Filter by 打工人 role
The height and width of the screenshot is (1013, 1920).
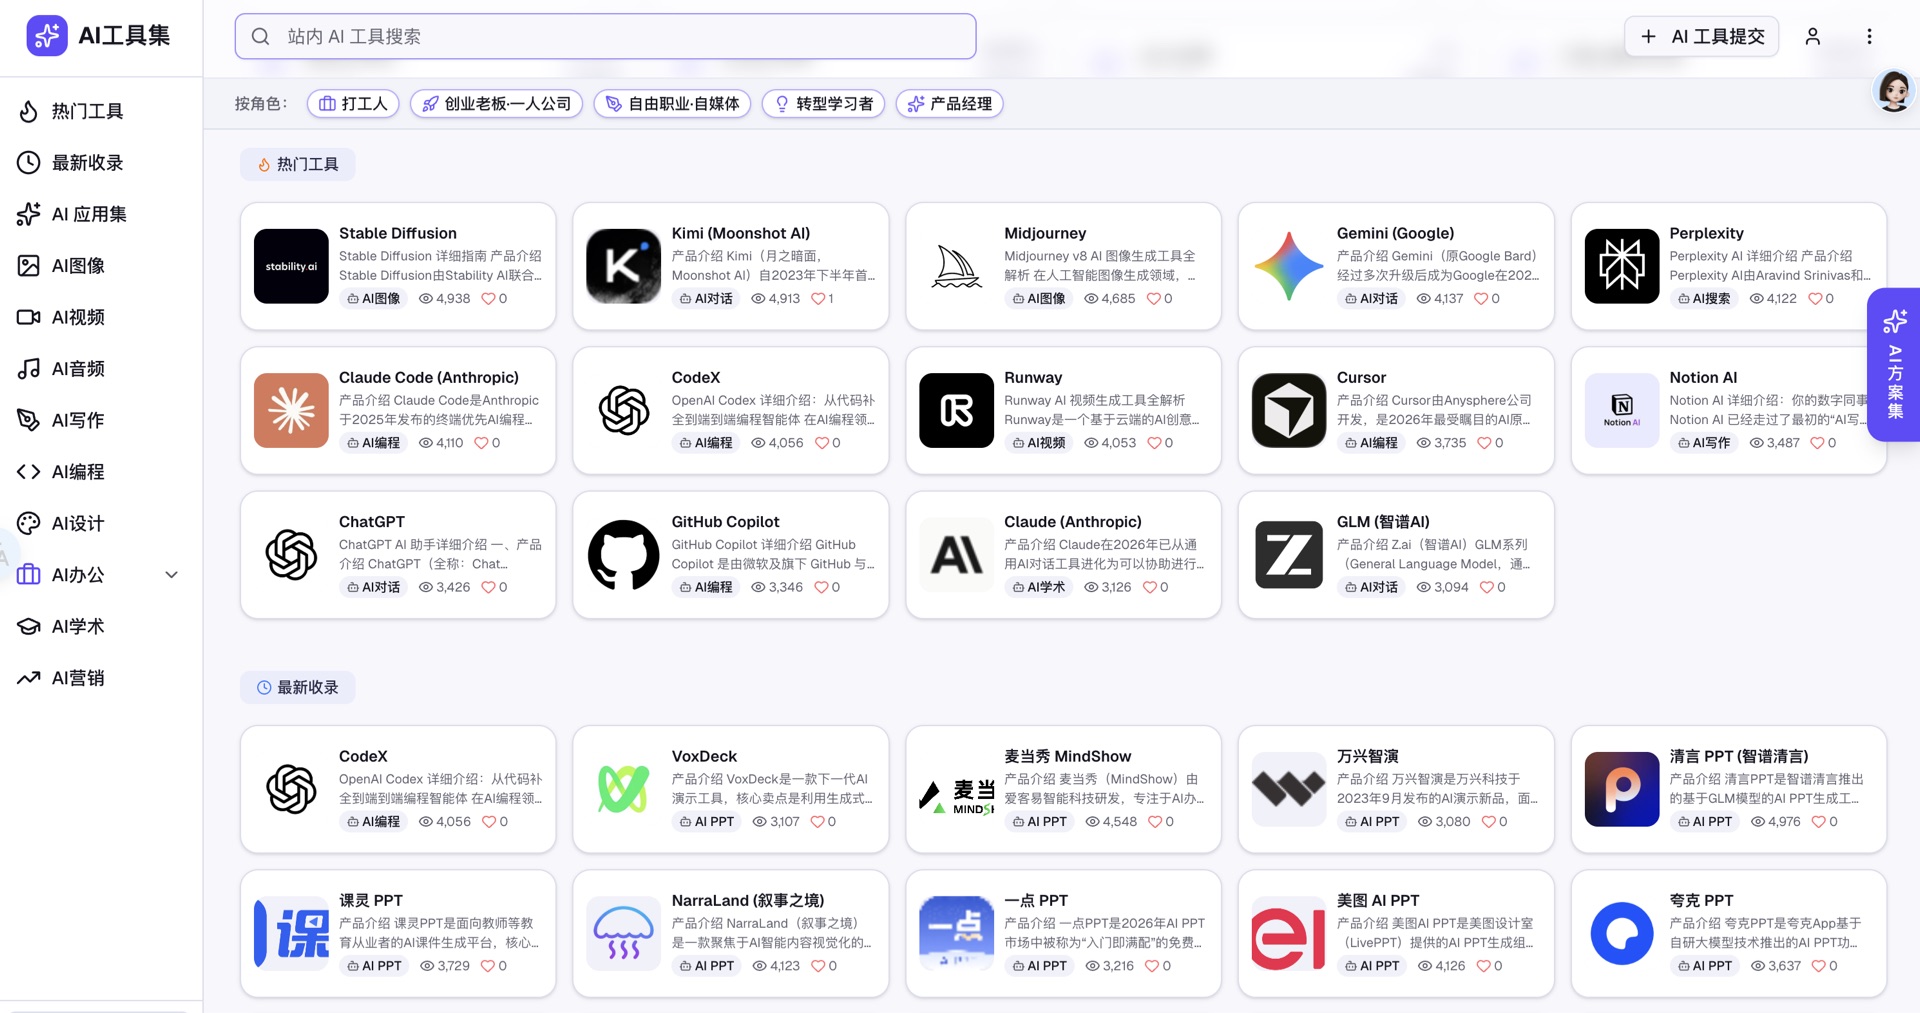[353, 104]
